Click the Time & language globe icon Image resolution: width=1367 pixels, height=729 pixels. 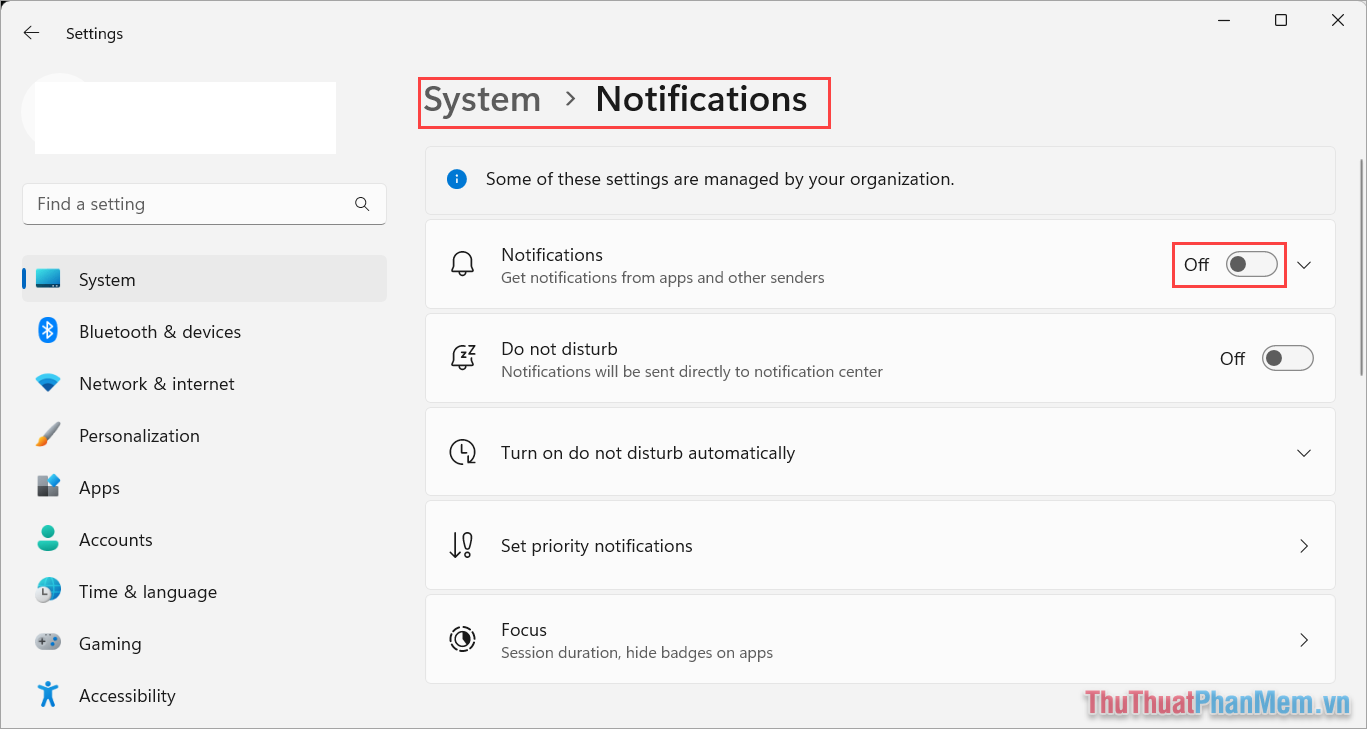[x=47, y=591]
